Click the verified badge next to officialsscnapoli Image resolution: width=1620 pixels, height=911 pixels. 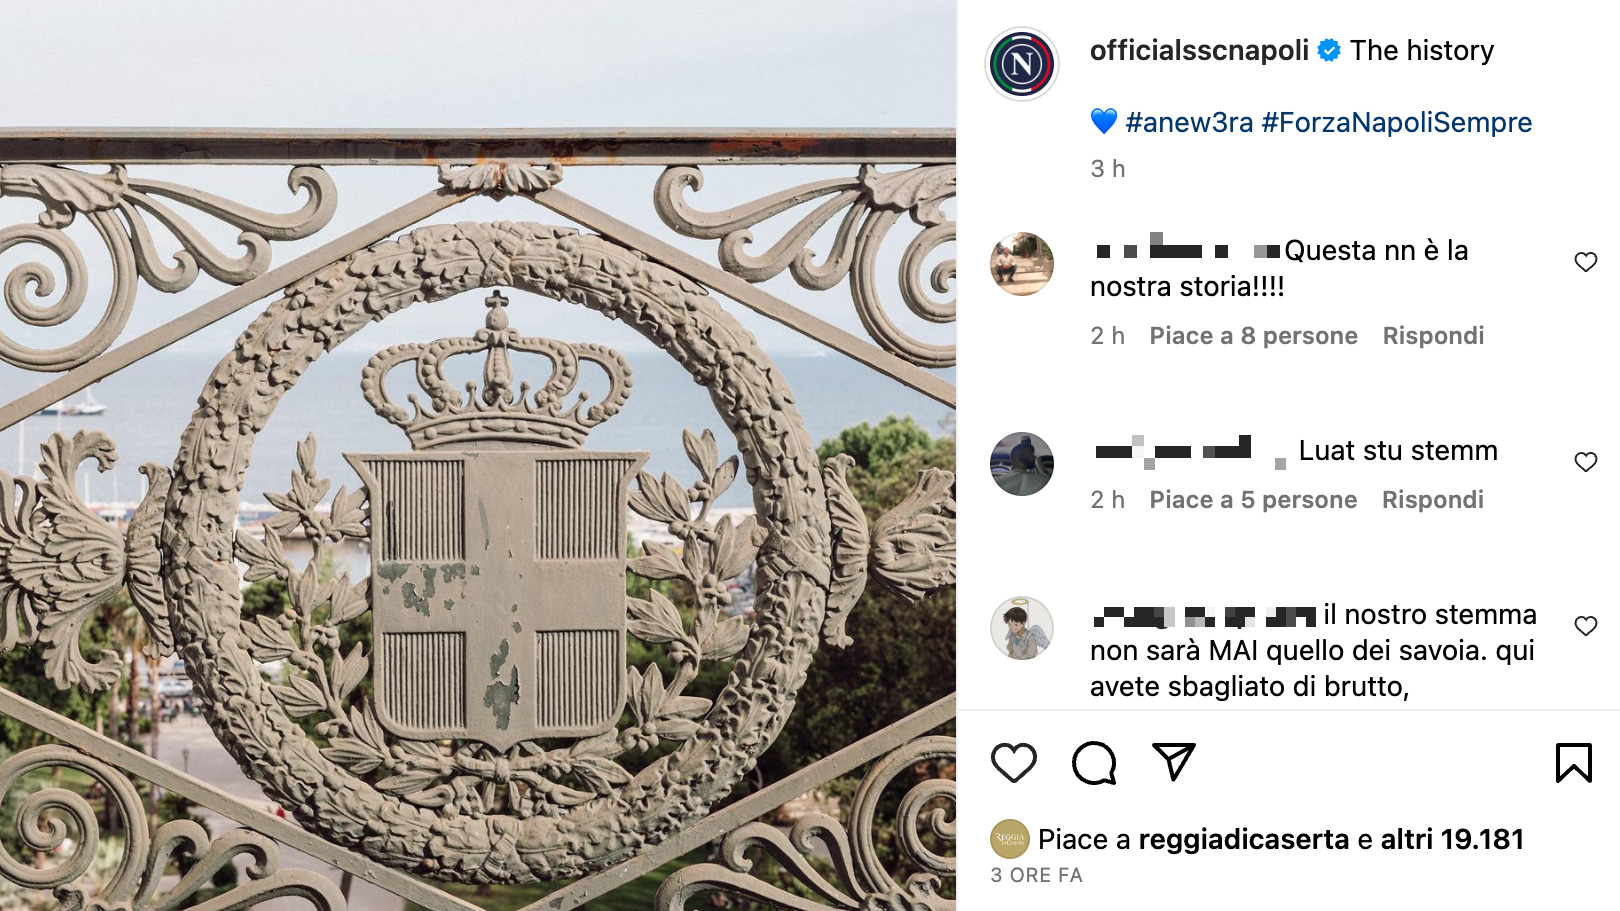(1329, 50)
